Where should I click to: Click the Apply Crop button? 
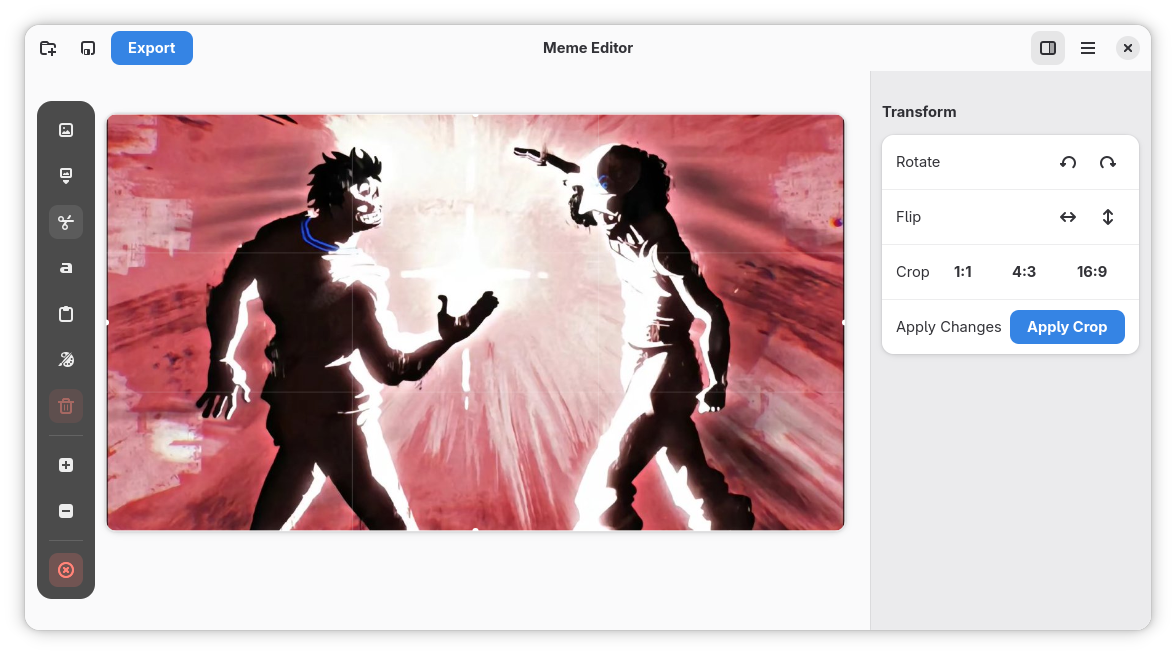1066,327
